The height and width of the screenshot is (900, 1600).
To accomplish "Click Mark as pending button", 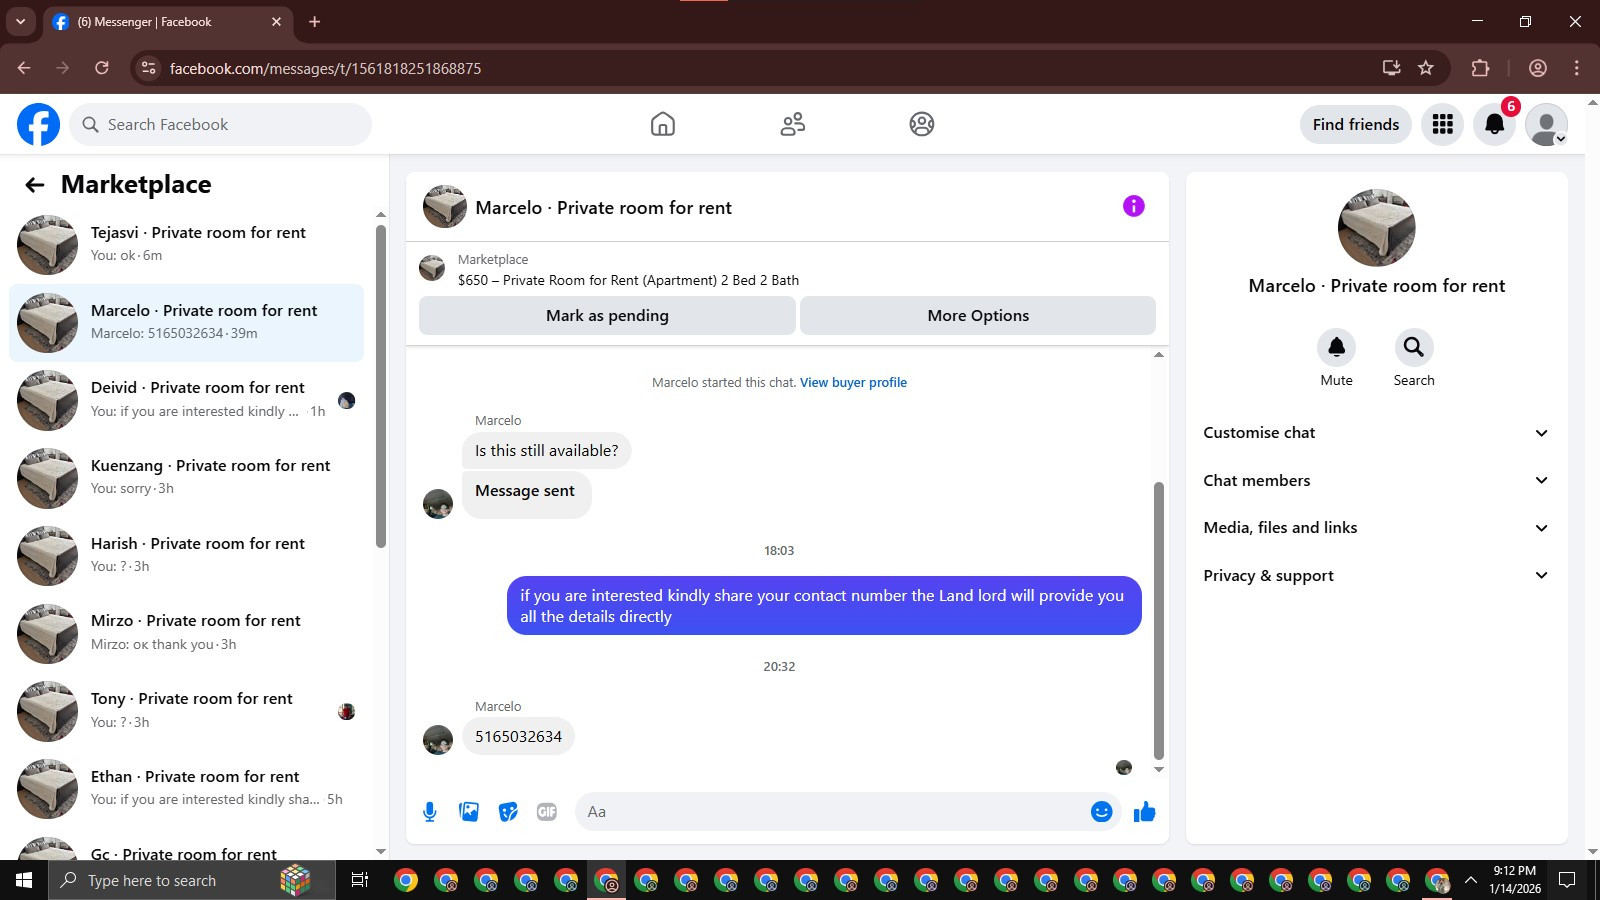I will click(x=607, y=315).
